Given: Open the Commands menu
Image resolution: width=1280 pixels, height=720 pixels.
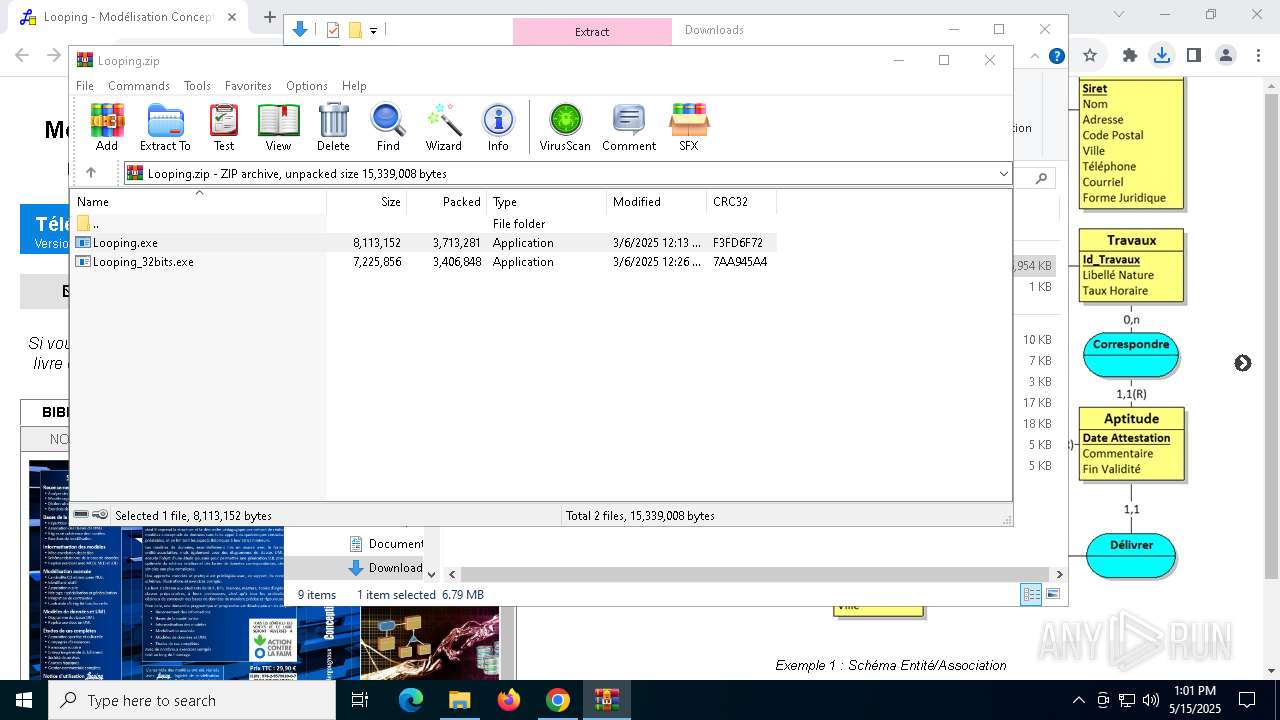Looking at the screenshot, I should click(139, 86).
